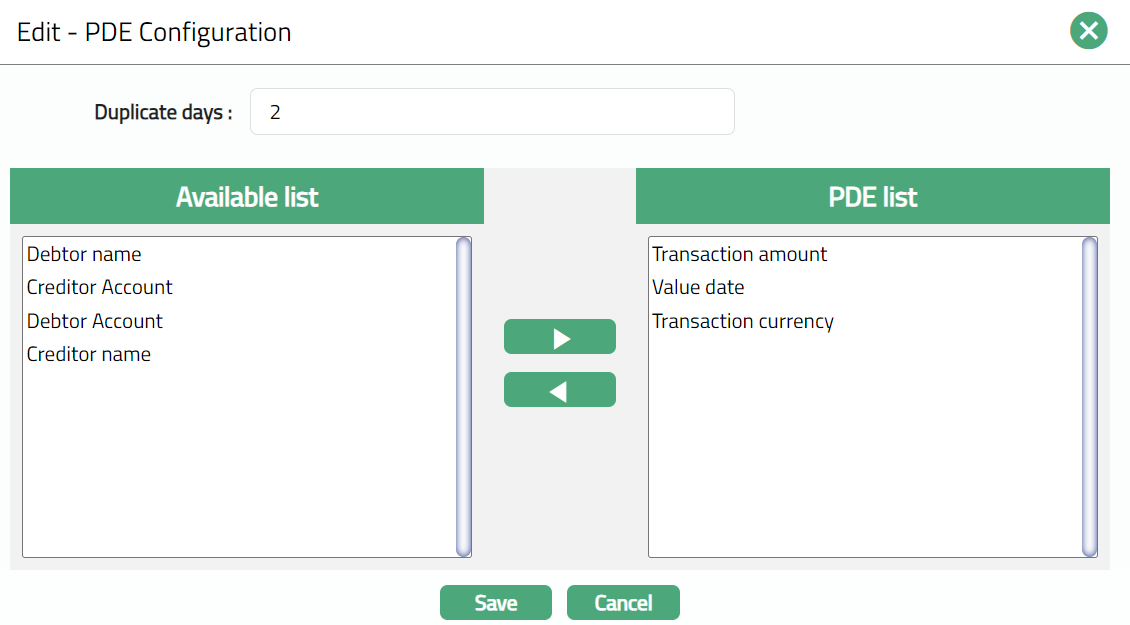The height and width of the screenshot is (625, 1130).
Task: Click the Cancel button
Action: 623,603
